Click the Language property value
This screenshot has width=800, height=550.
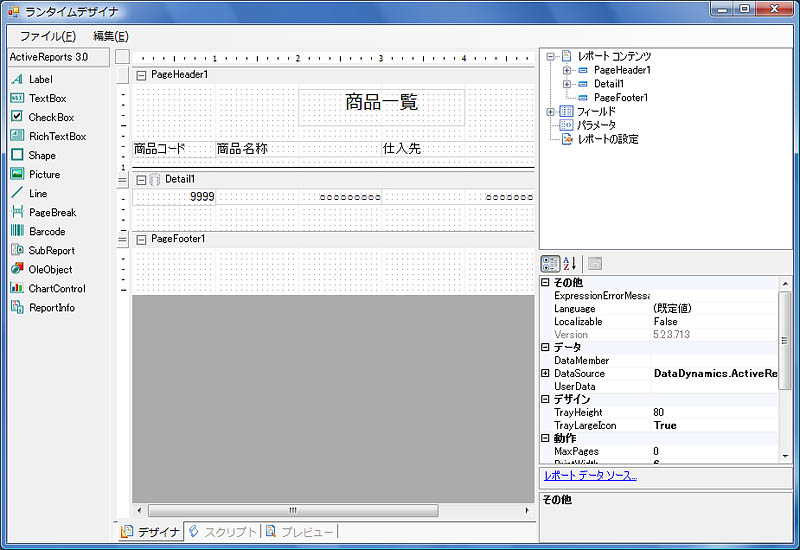[714, 309]
